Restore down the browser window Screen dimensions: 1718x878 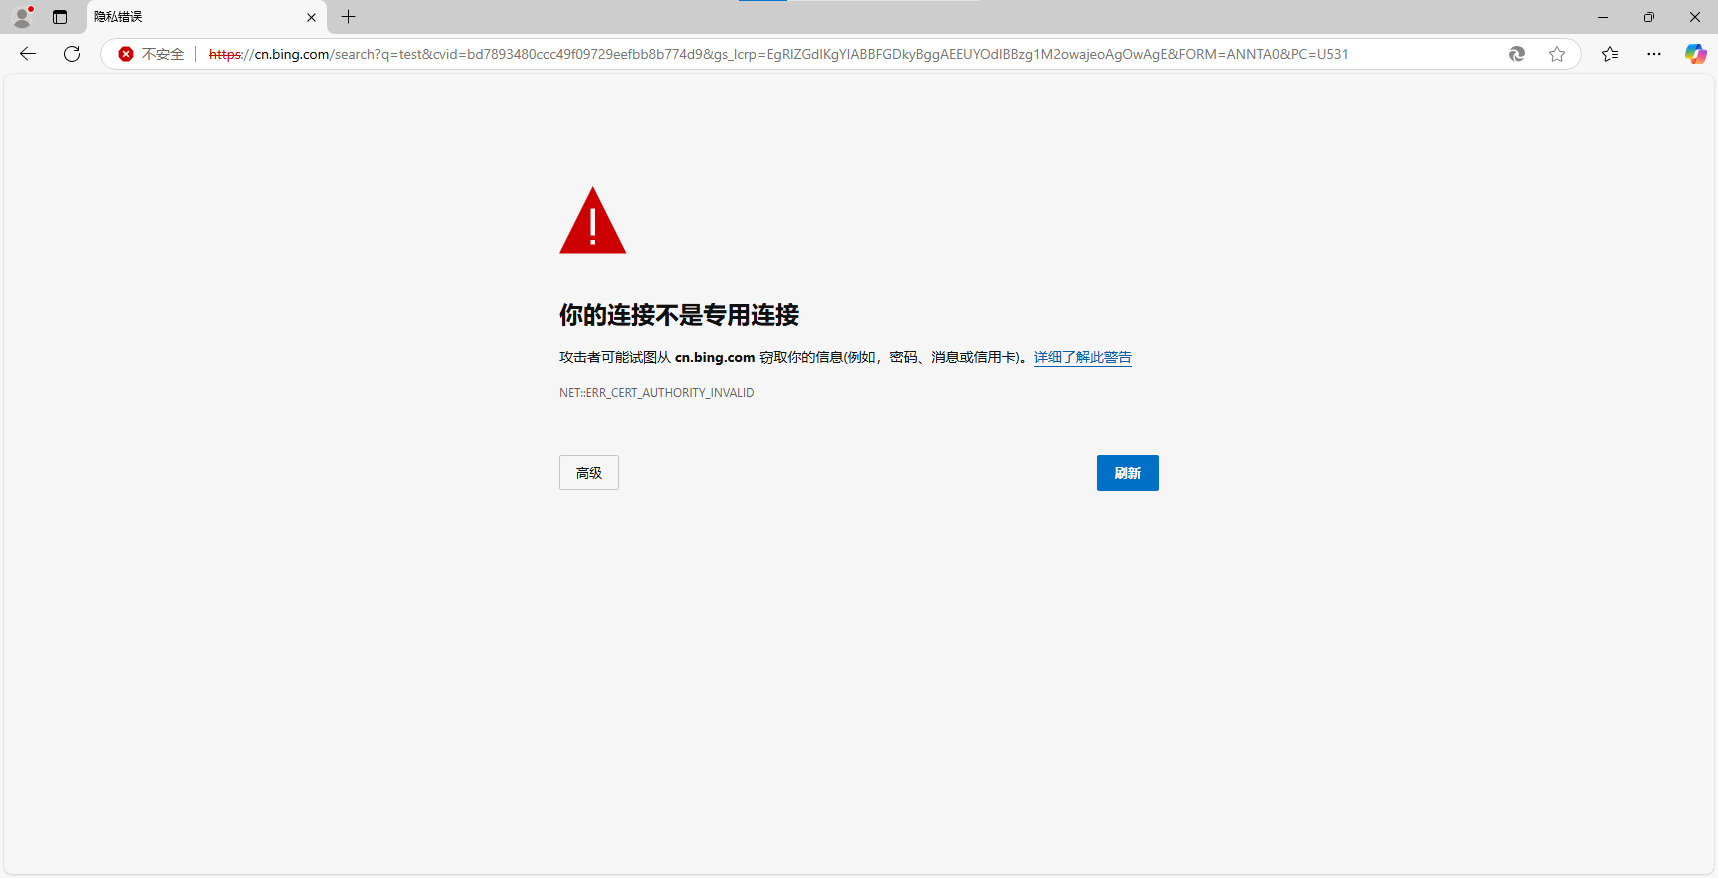(x=1649, y=17)
